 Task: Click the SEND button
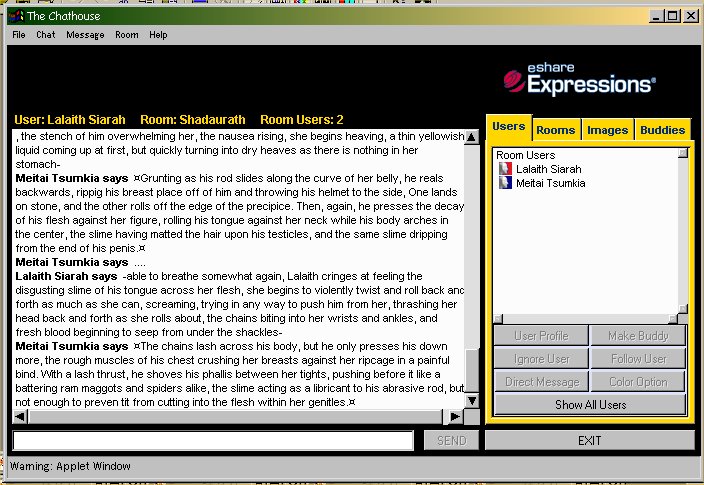click(452, 441)
